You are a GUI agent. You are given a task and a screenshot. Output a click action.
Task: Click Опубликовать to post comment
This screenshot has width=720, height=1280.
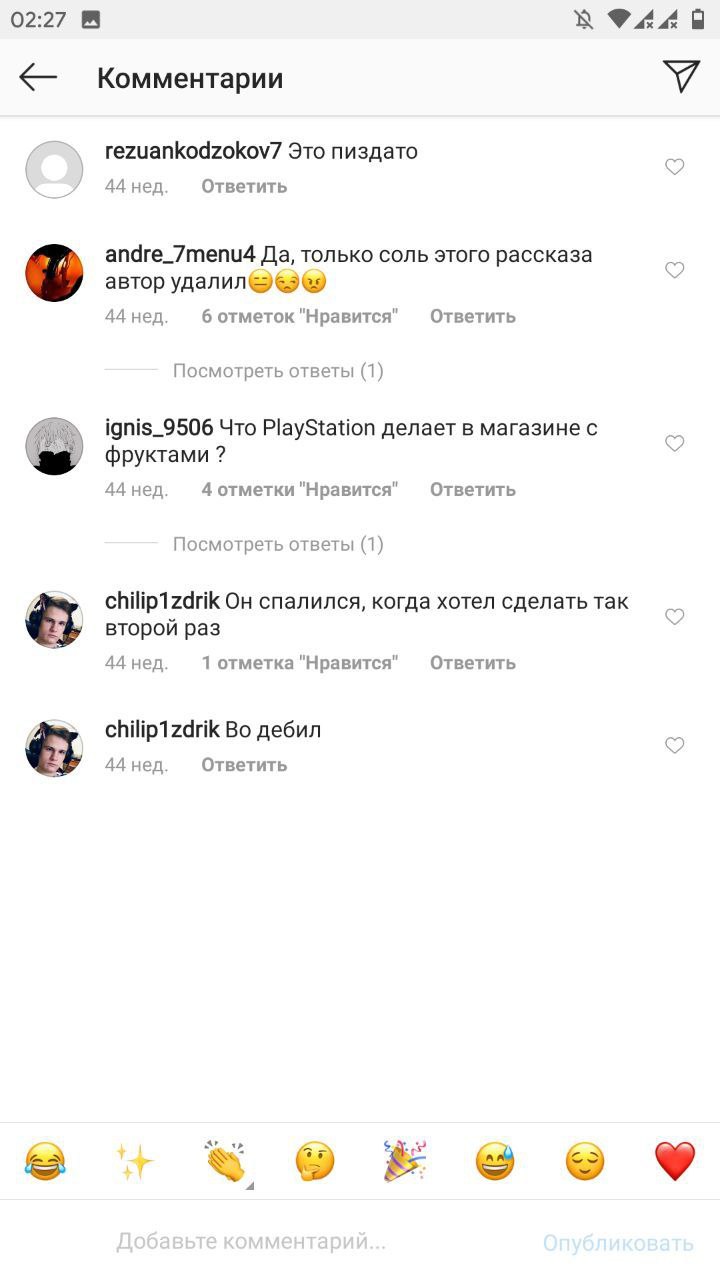coord(618,1243)
